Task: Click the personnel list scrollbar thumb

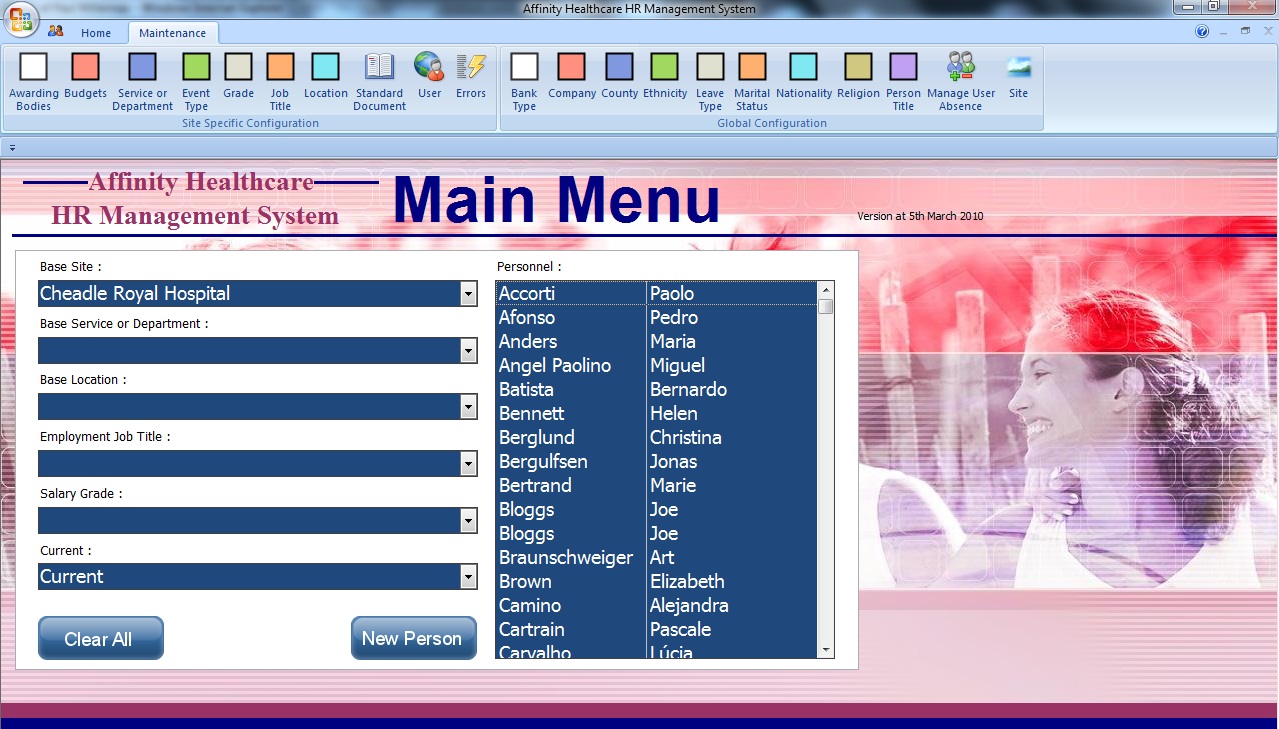Action: coord(826,306)
